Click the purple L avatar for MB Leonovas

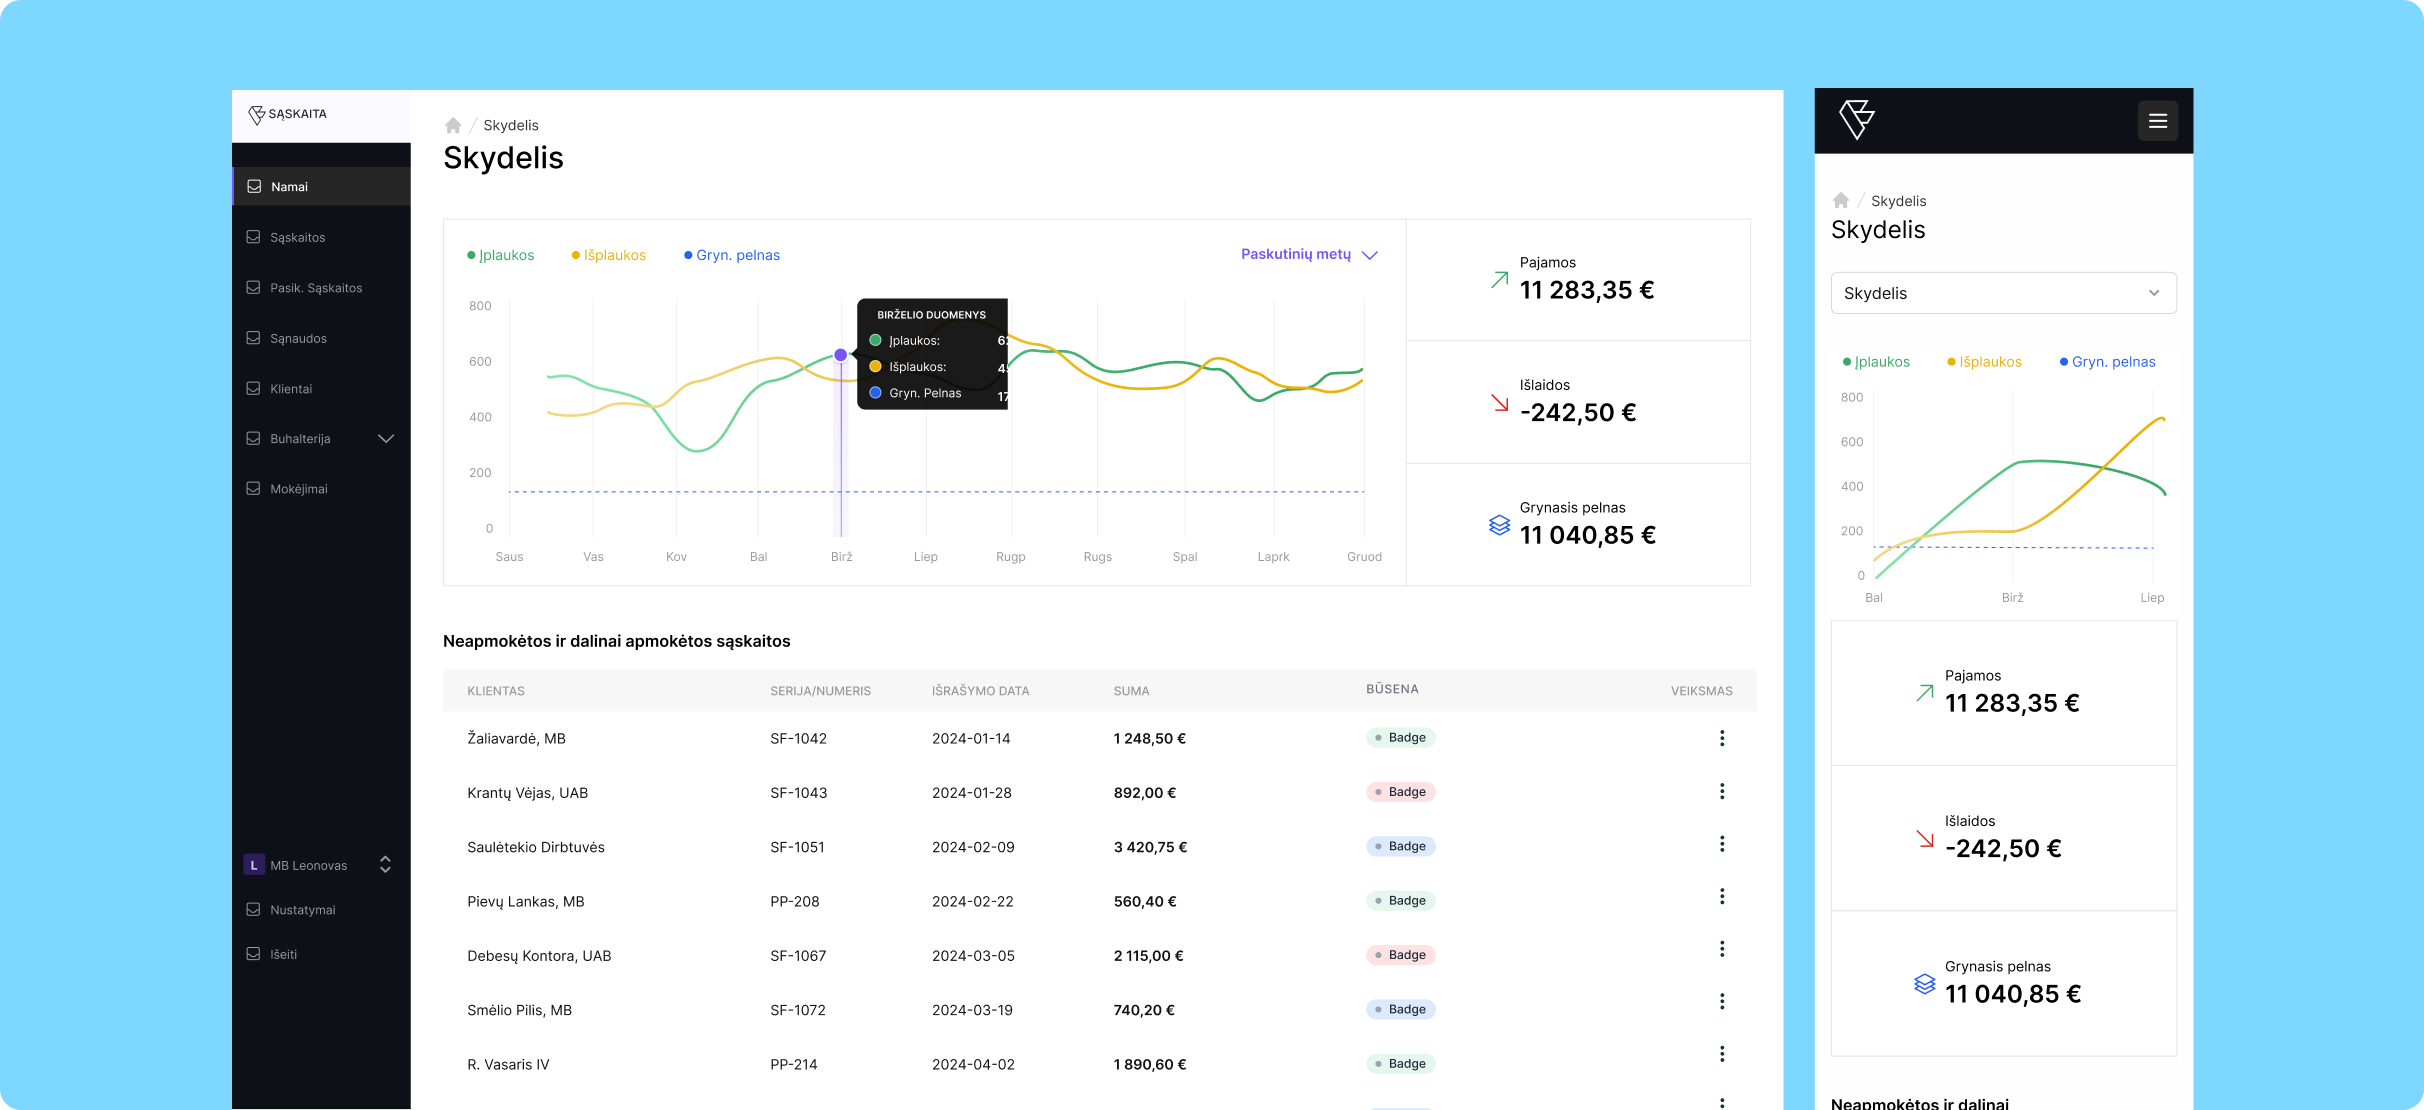(254, 865)
